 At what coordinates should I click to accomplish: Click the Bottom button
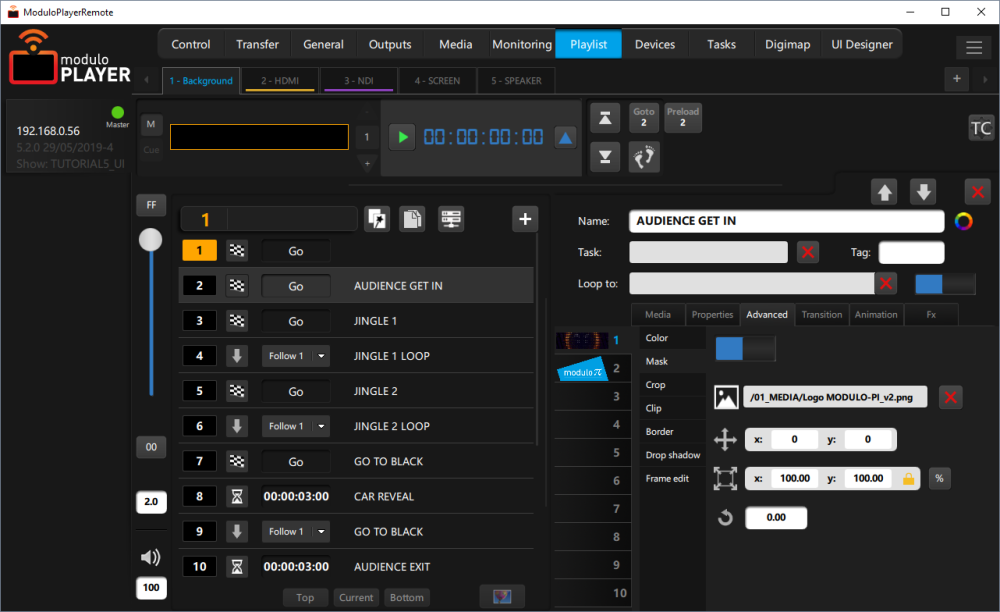click(x=407, y=597)
